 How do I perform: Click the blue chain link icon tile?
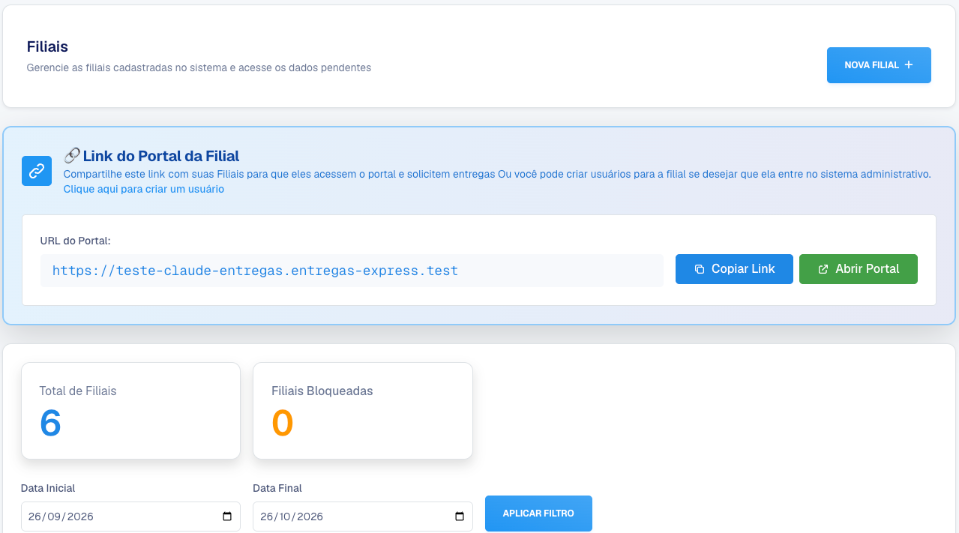click(37, 171)
